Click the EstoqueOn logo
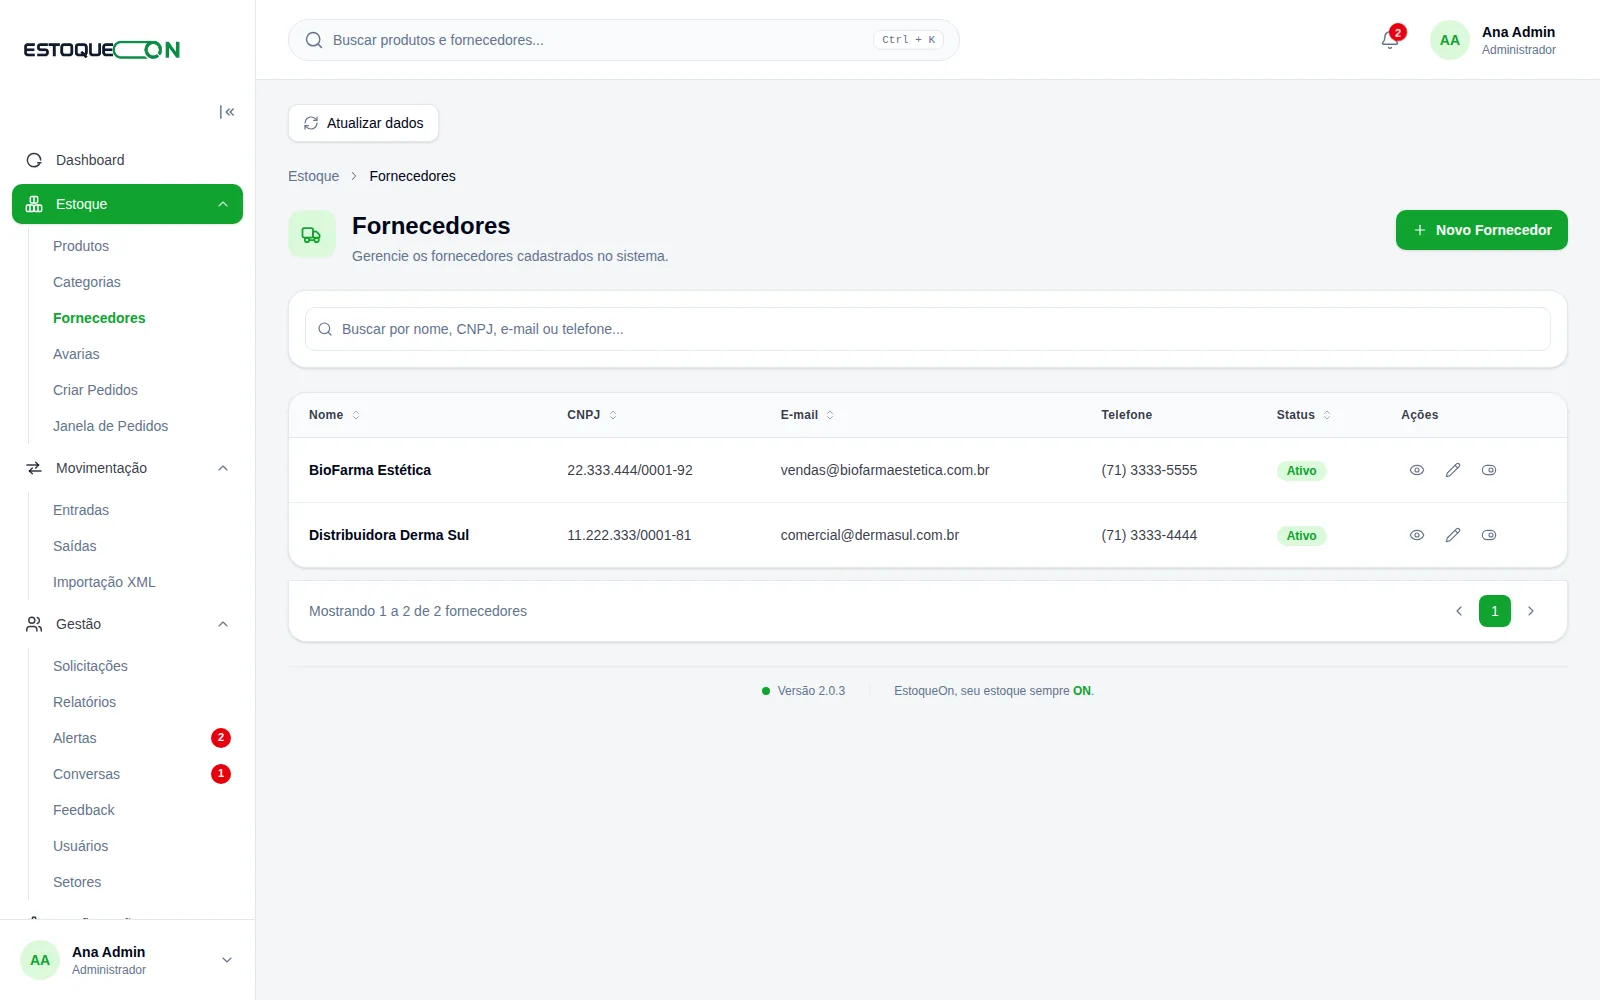The image size is (1600, 1000). (102, 50)
